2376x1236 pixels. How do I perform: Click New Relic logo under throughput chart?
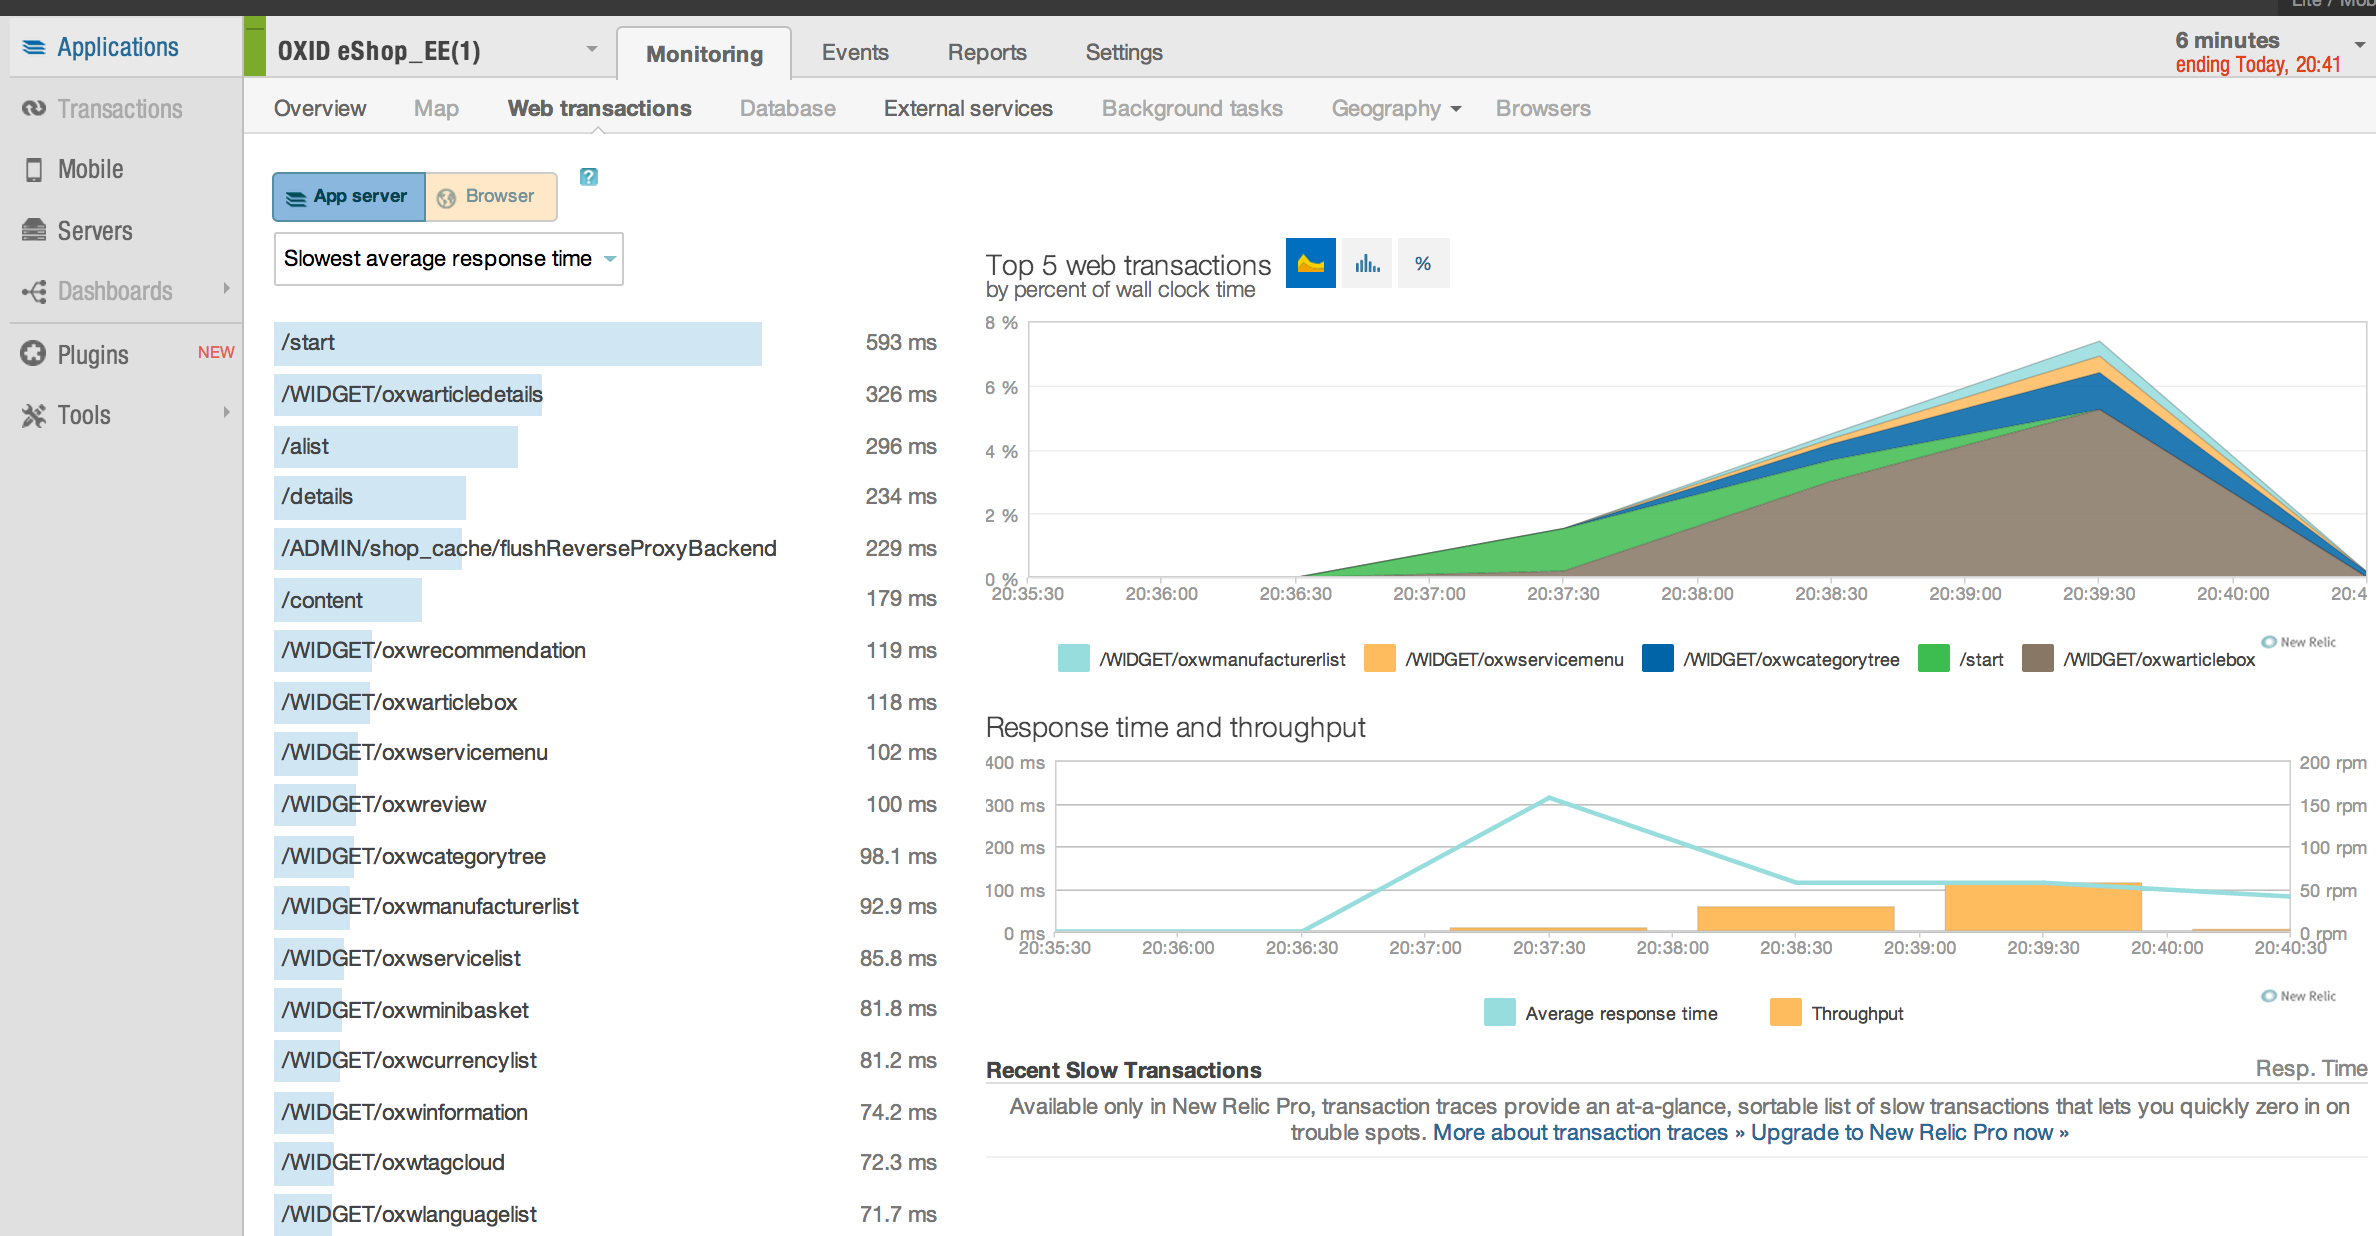click(x=2299, y=996)
